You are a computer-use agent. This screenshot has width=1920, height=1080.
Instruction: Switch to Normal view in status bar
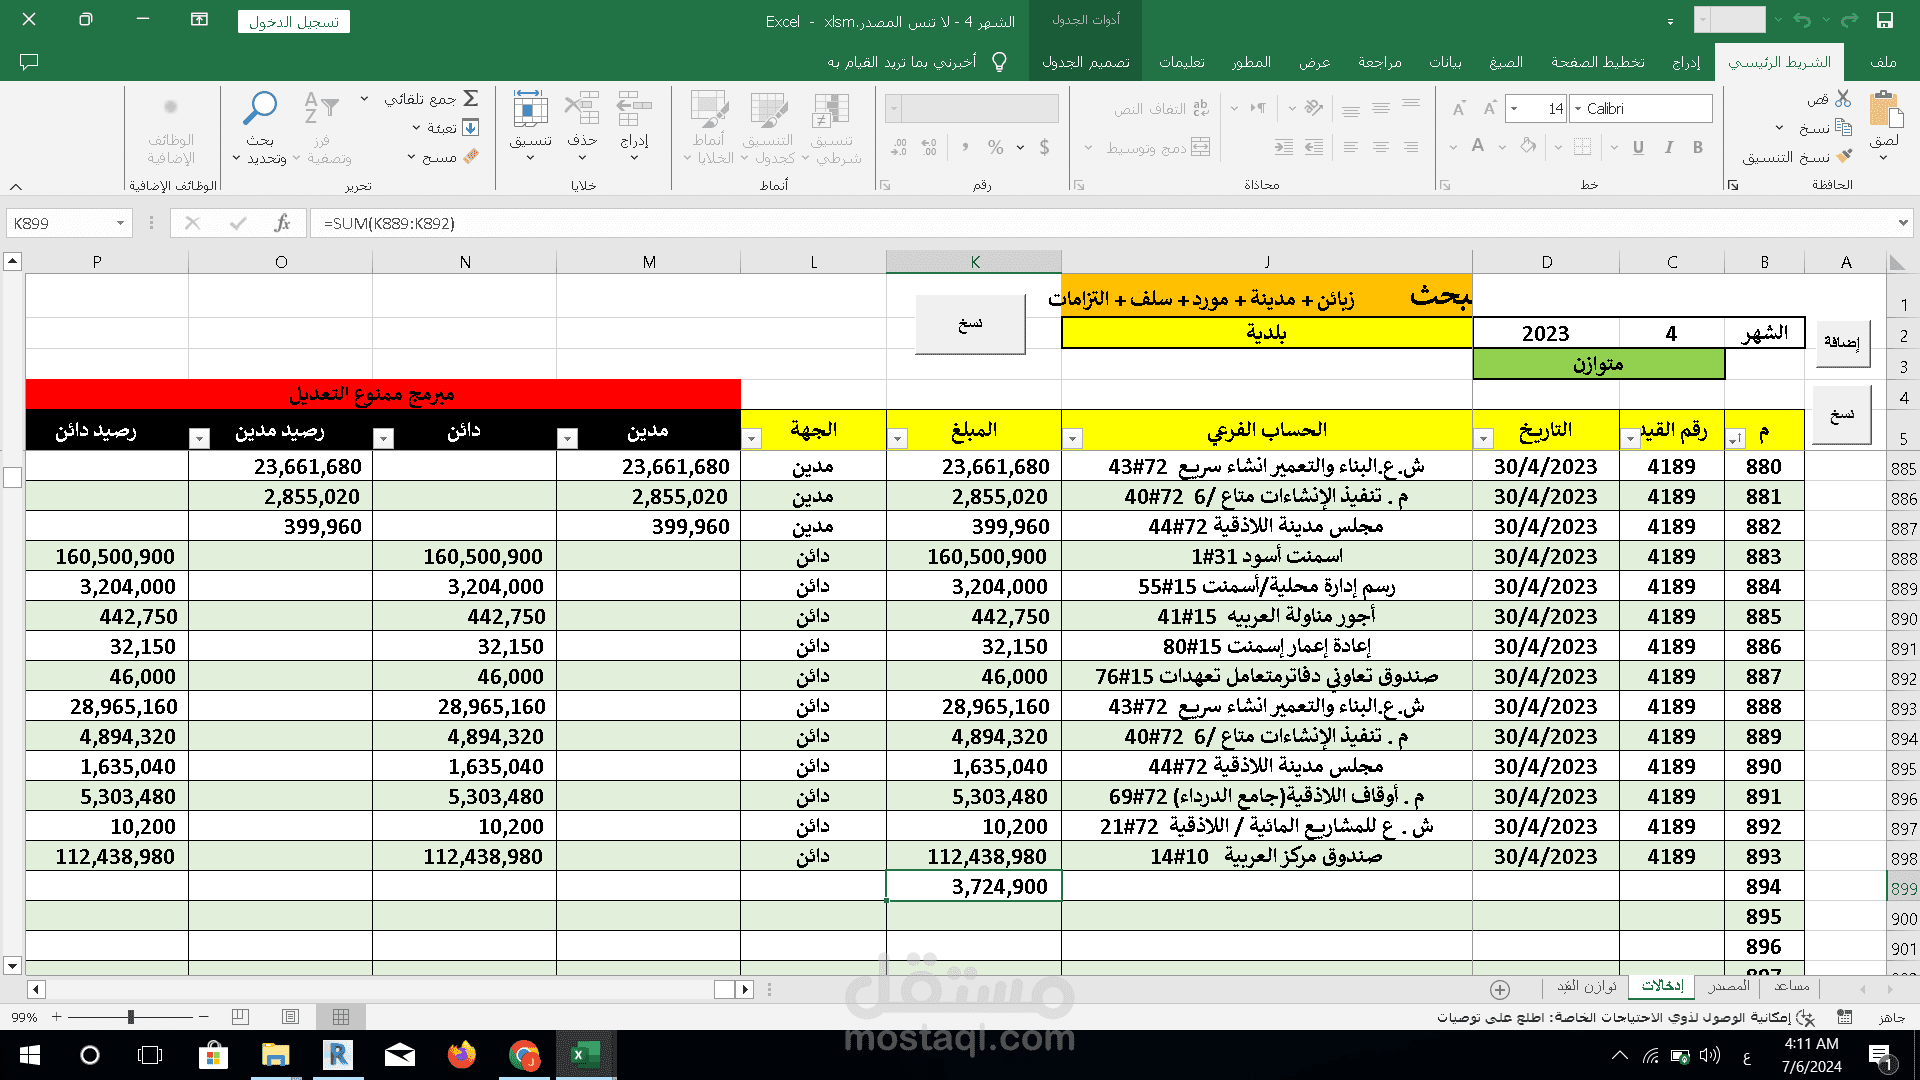(341, 1017)
